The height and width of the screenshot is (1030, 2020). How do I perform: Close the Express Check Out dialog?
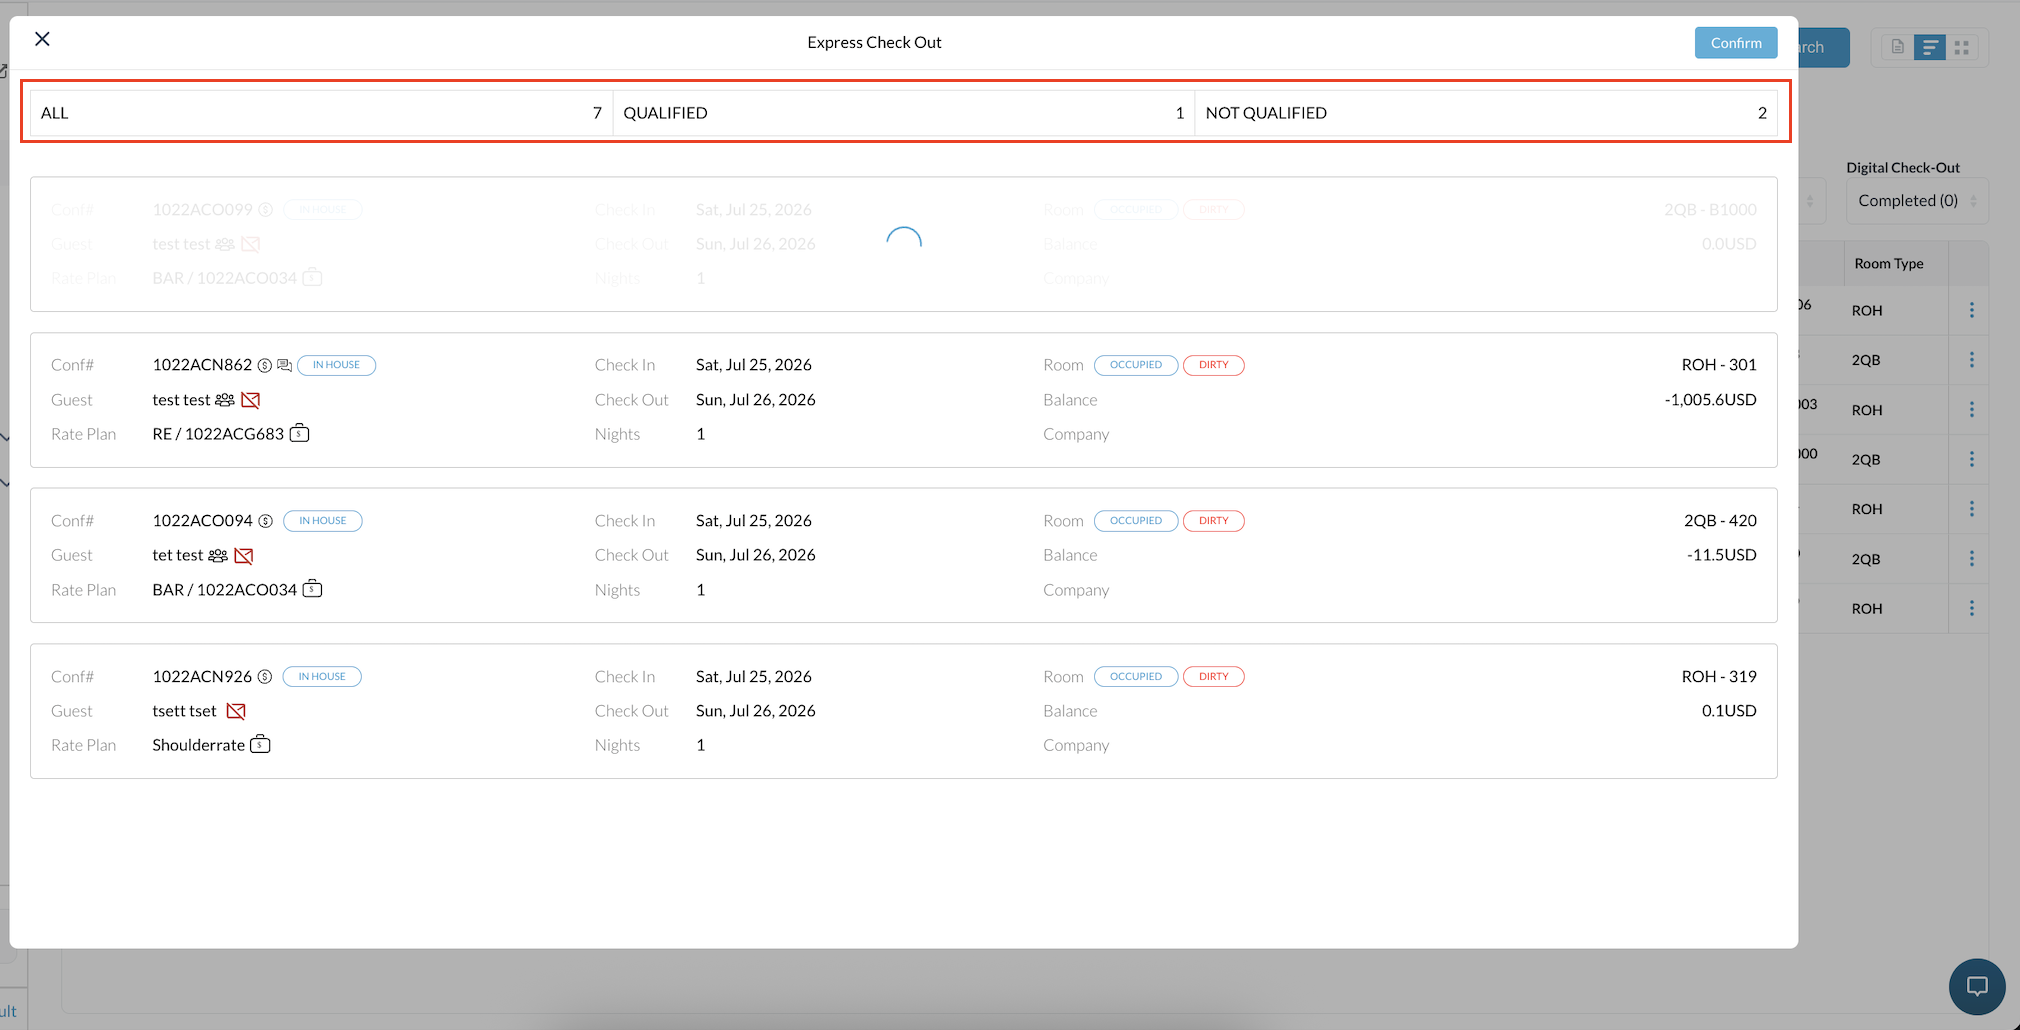pyautogui.click(x=42, y=39)
